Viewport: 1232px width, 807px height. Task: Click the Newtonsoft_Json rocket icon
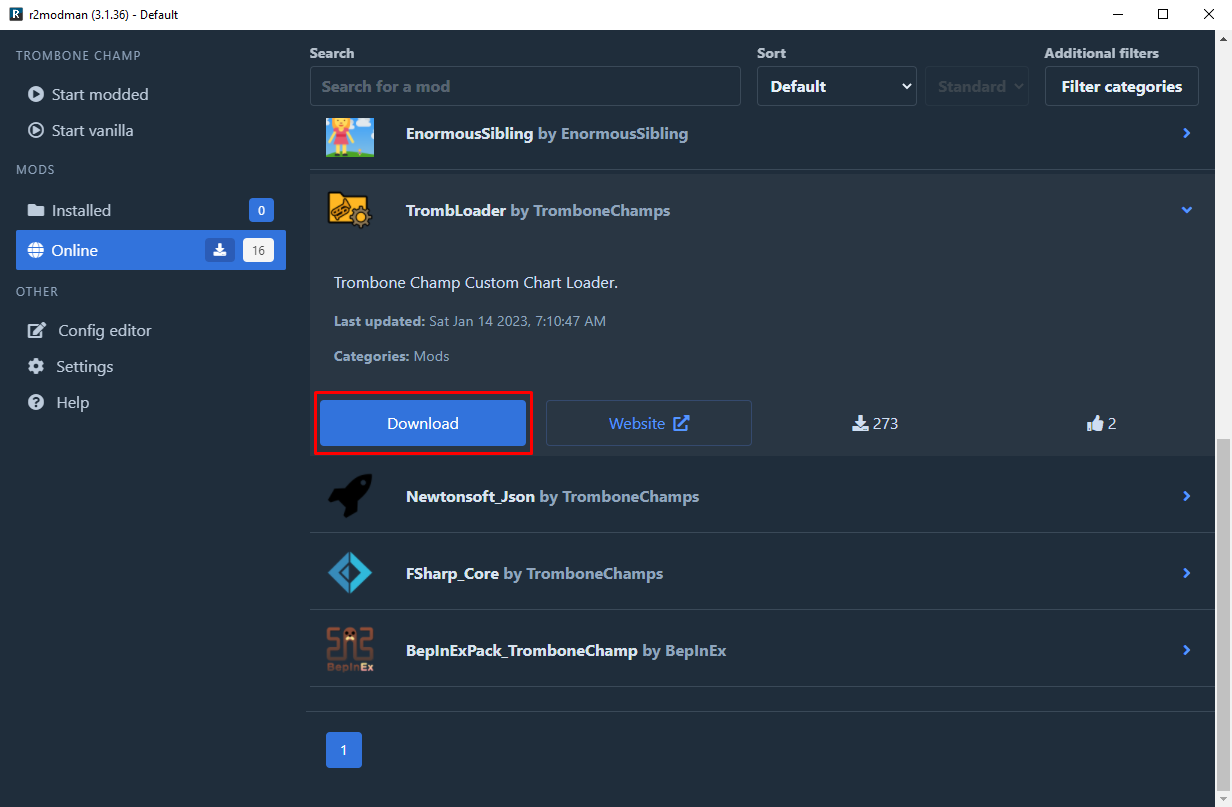350,496
